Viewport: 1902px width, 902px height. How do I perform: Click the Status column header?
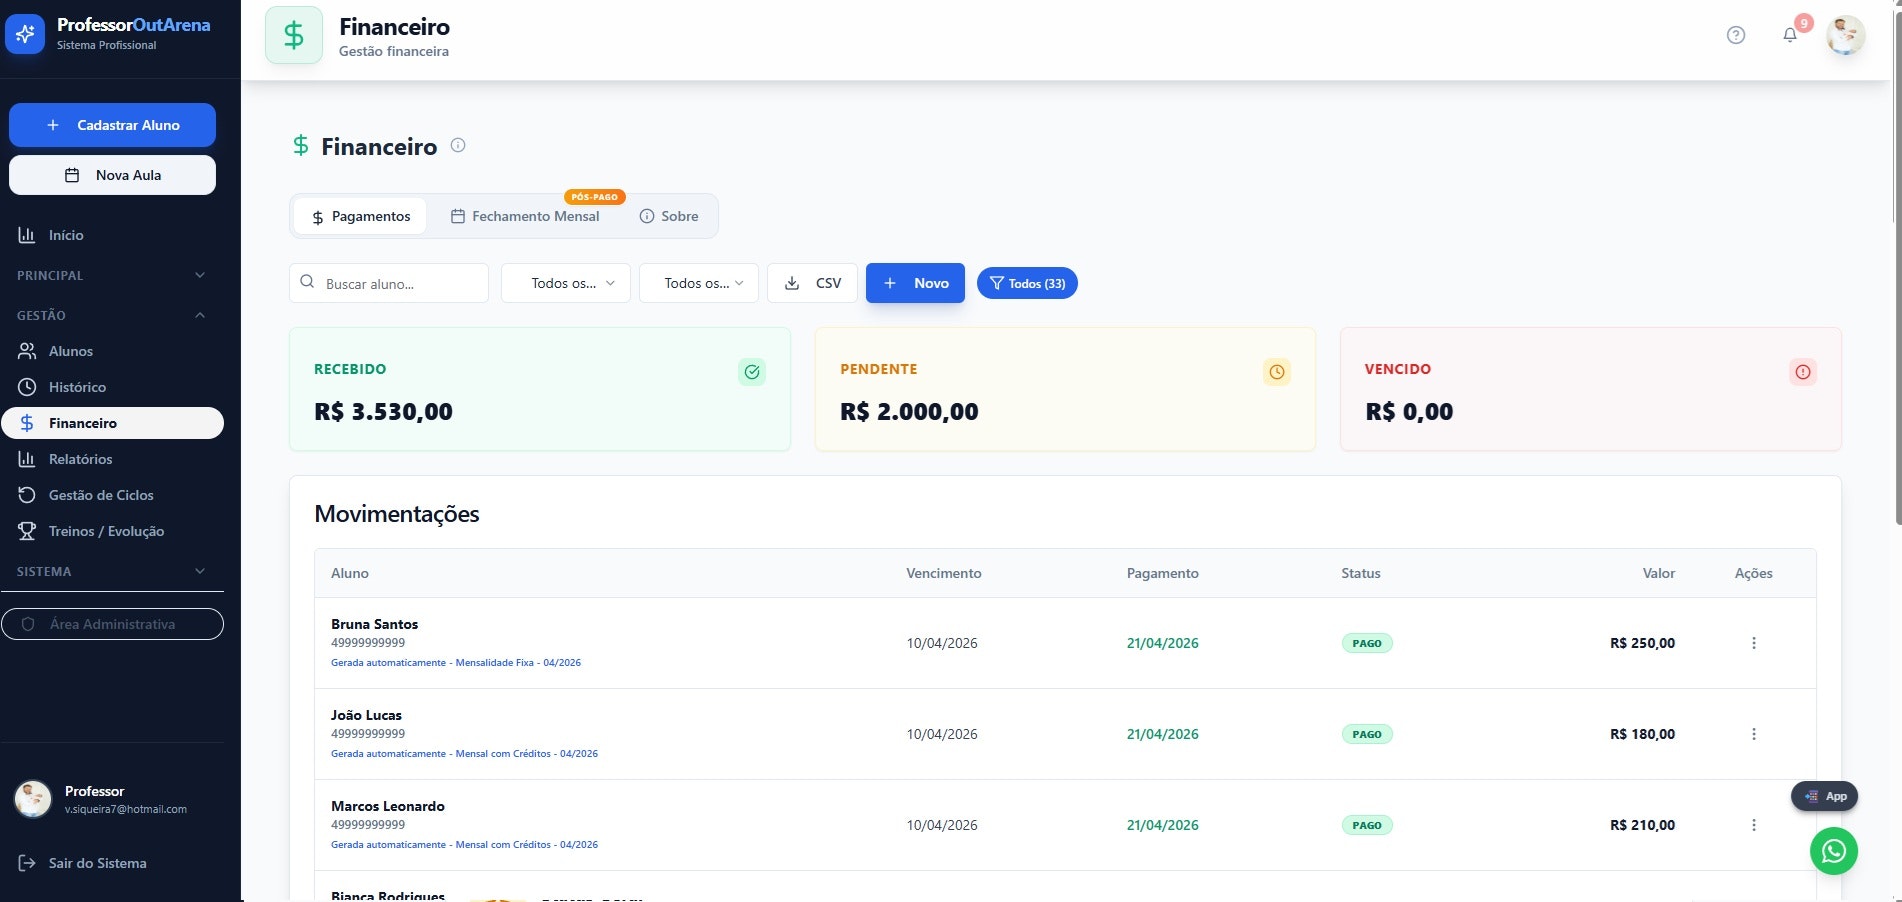[1361, 573]
